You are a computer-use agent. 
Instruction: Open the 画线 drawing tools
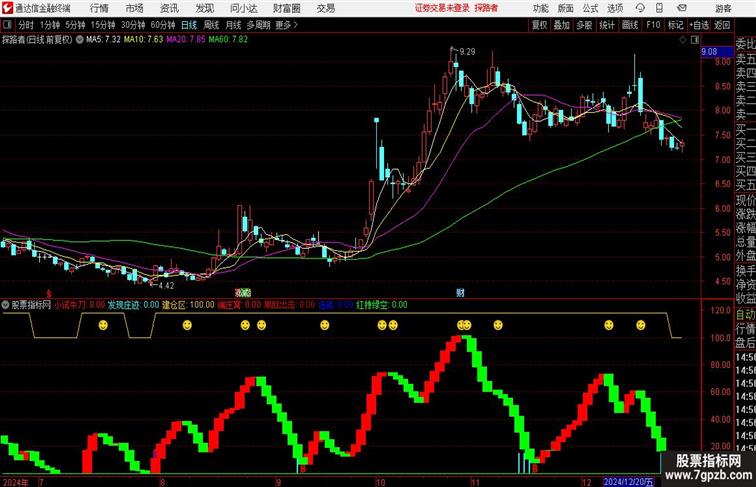(x=630, y=25)
